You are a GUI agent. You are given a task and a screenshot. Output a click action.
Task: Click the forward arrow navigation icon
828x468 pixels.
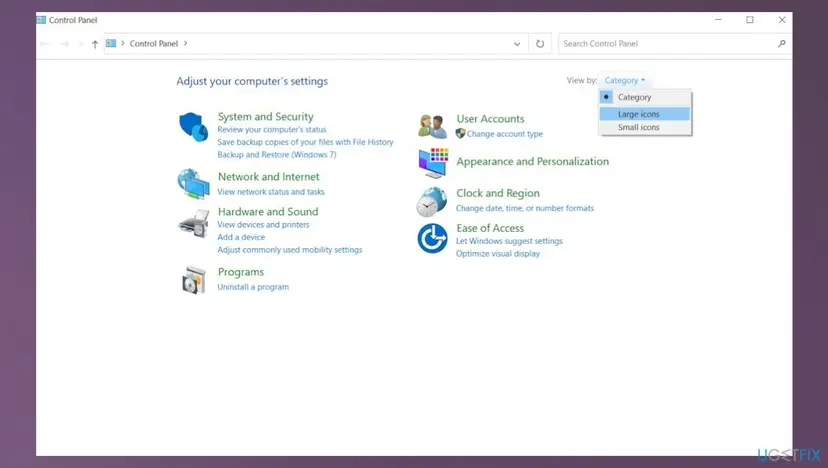tap(64, 44)
